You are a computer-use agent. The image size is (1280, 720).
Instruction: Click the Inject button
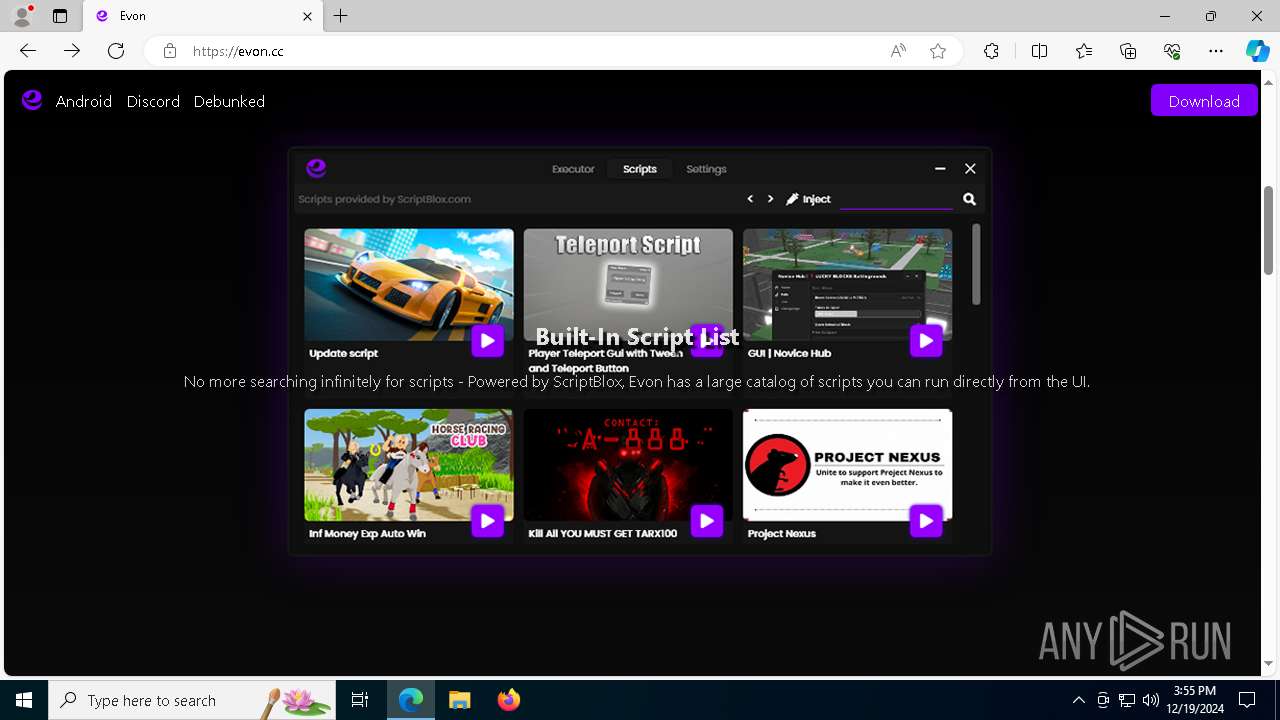click(x=808, y=199)
